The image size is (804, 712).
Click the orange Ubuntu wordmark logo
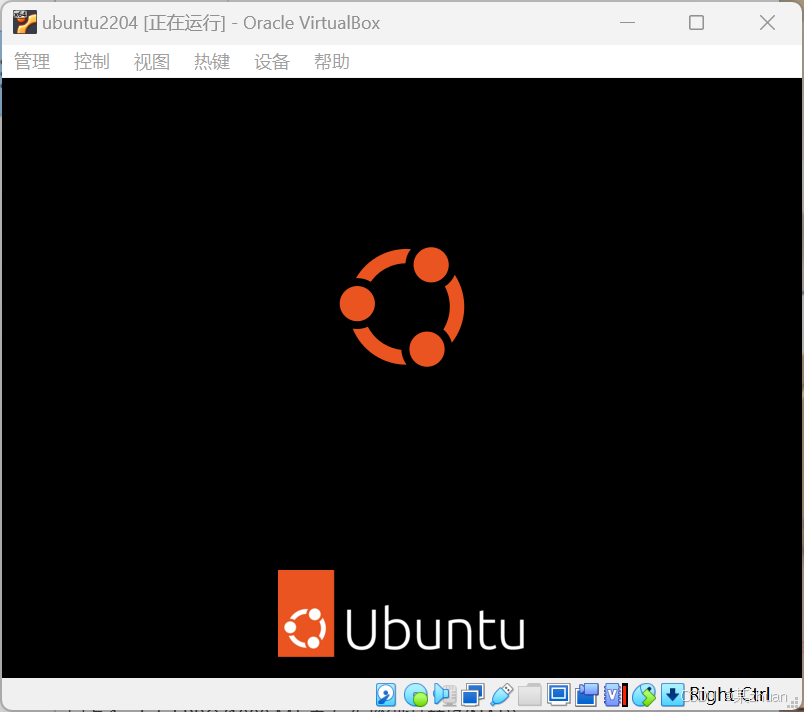coord(401,614)
